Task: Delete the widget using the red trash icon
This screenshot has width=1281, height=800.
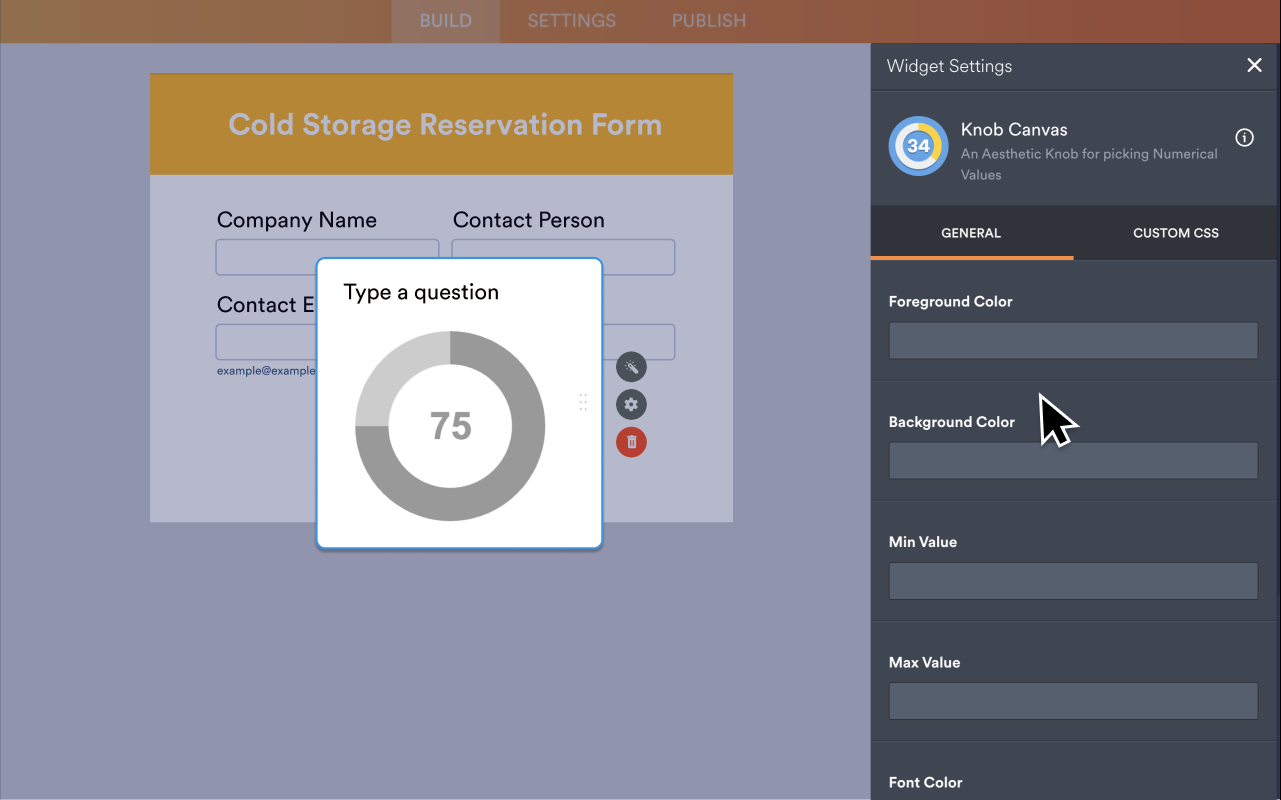Action: 631,442
